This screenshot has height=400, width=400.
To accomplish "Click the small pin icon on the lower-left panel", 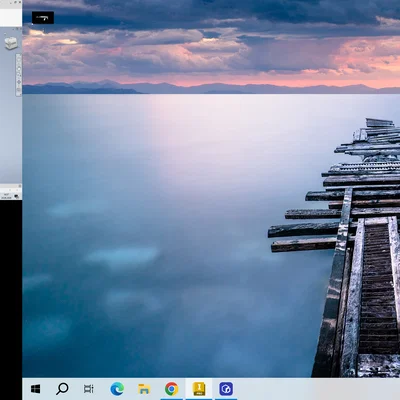I will tap(20, 186).
